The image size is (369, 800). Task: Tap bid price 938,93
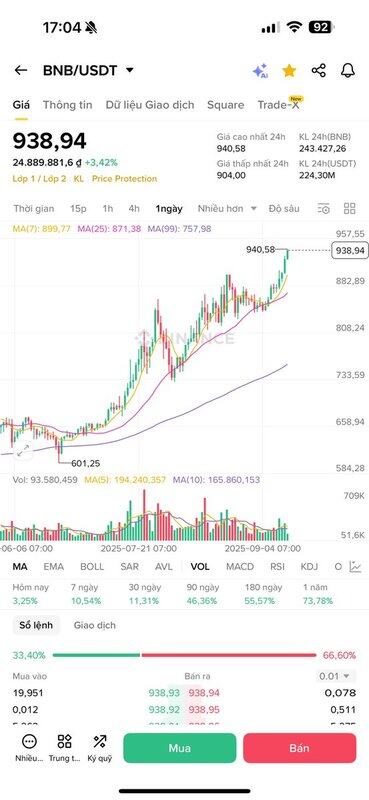[164, 693]
